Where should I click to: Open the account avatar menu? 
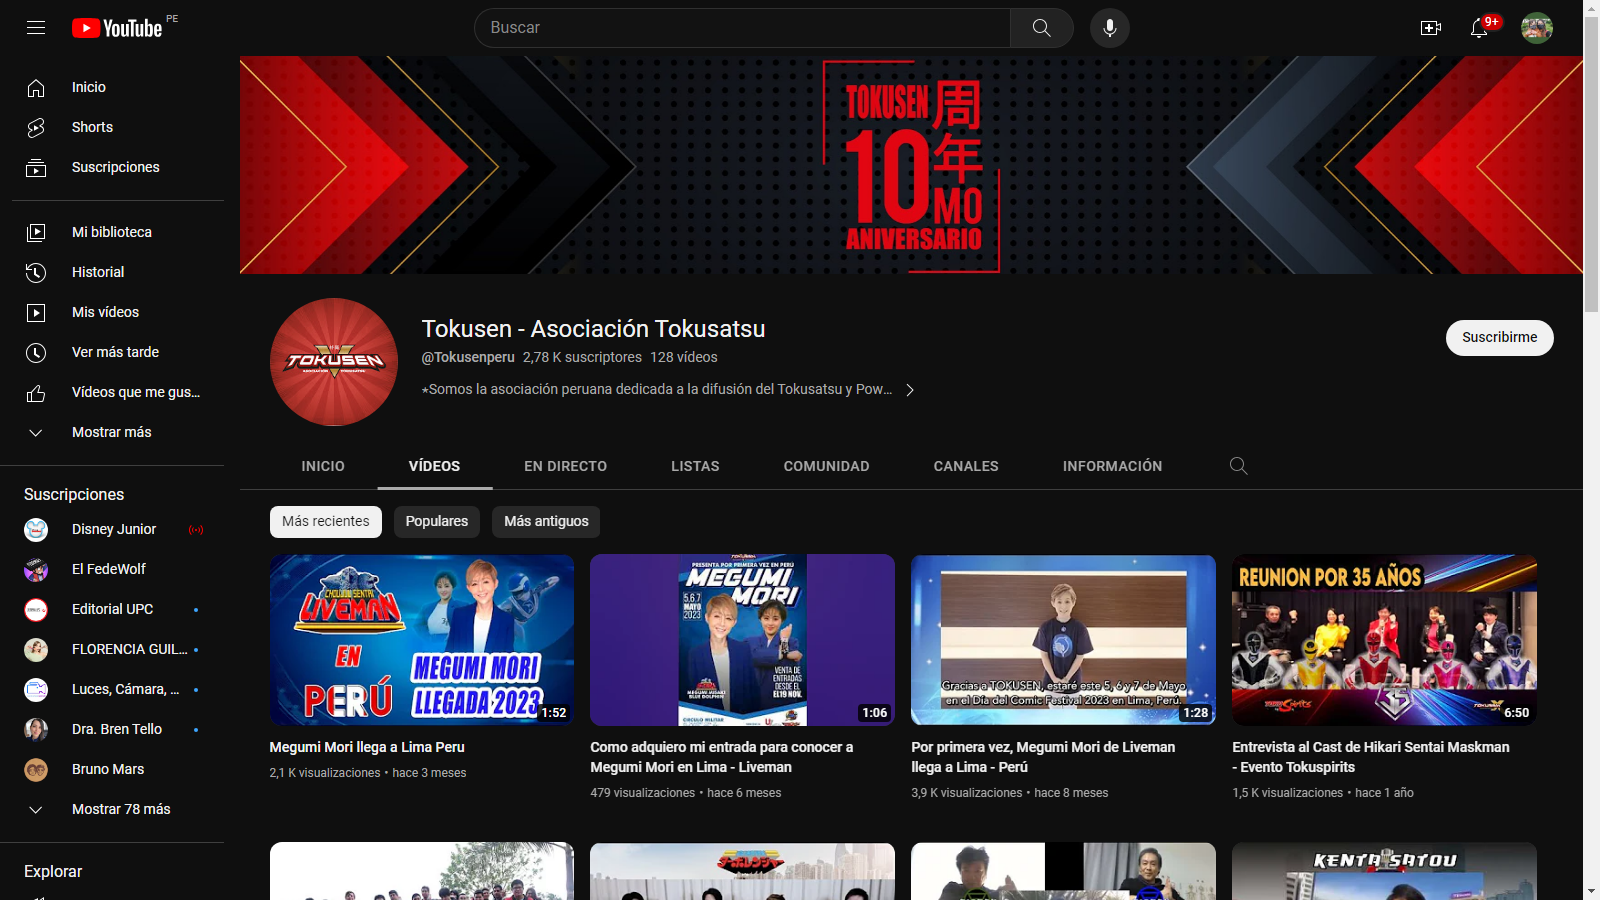1537,28
